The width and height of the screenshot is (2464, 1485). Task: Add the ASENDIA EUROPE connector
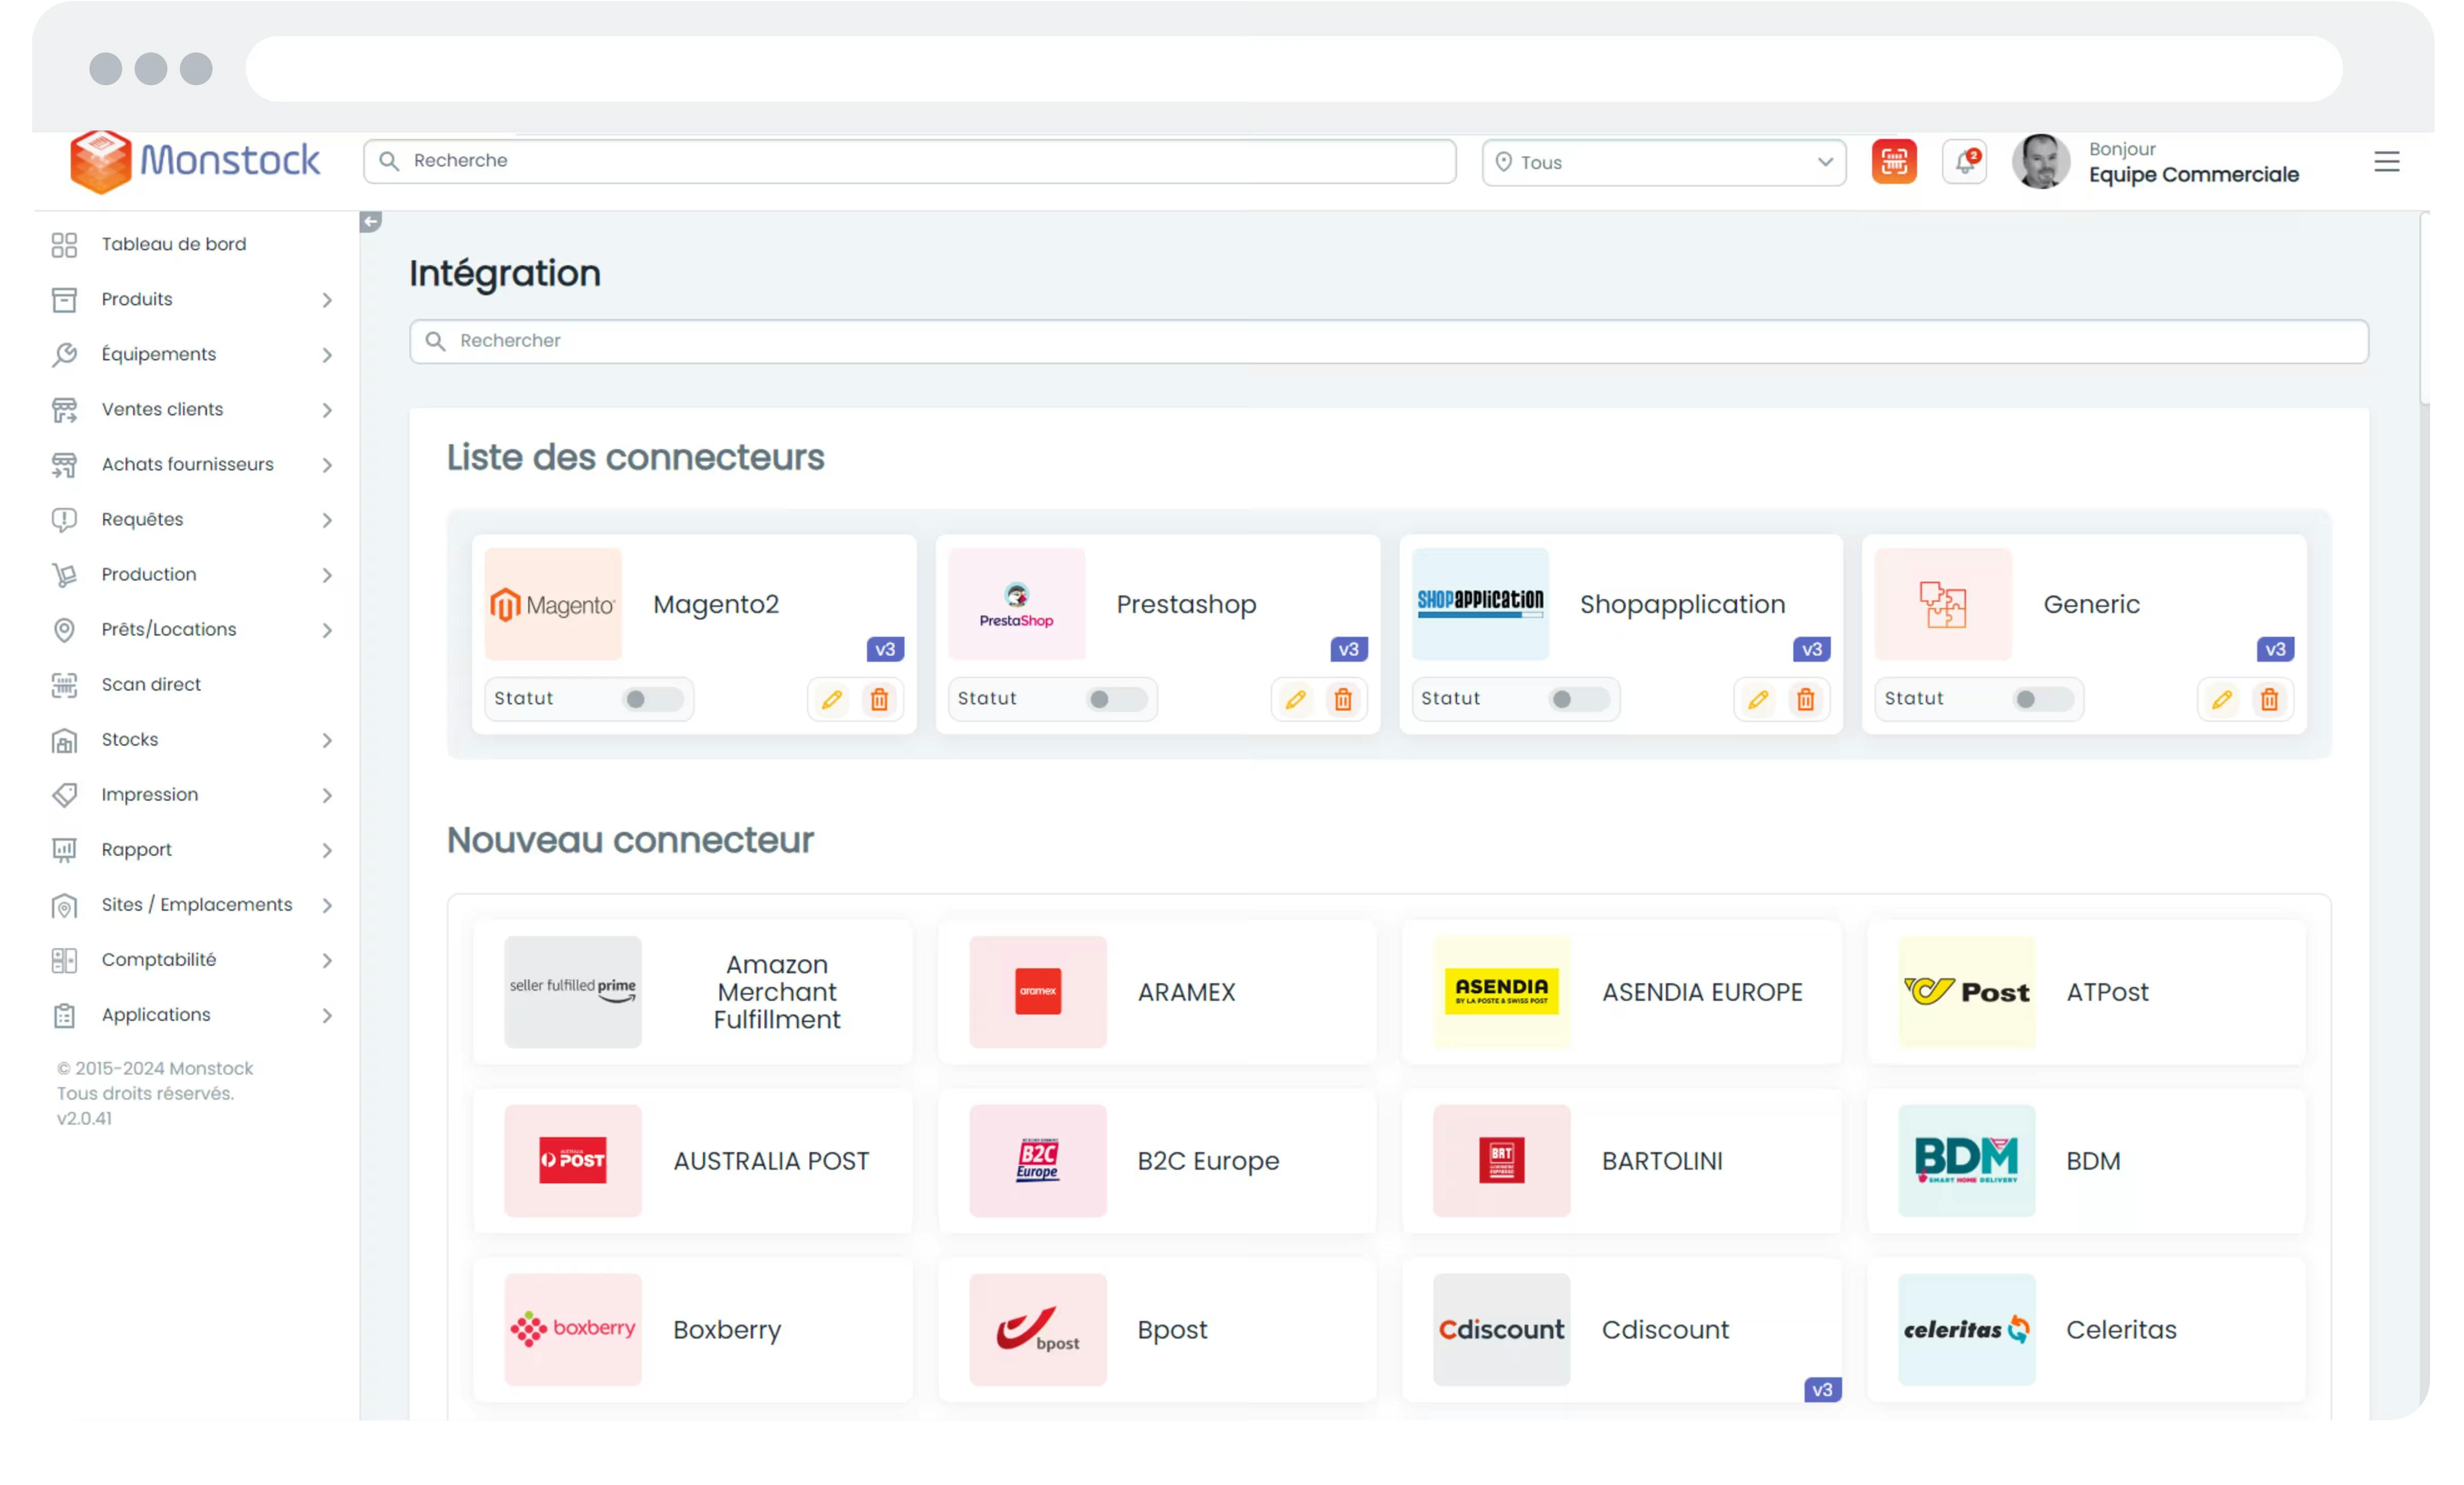tap(1621, 992)
